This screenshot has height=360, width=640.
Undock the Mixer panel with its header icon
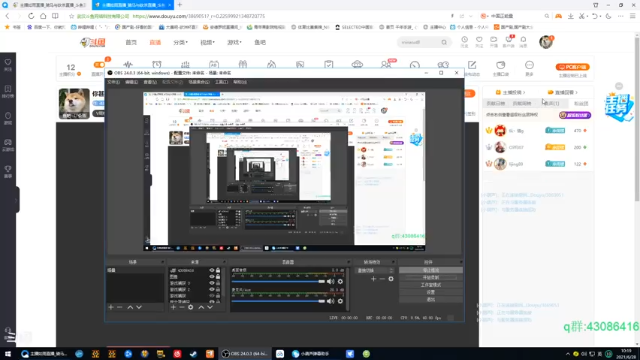coord(349,262)
